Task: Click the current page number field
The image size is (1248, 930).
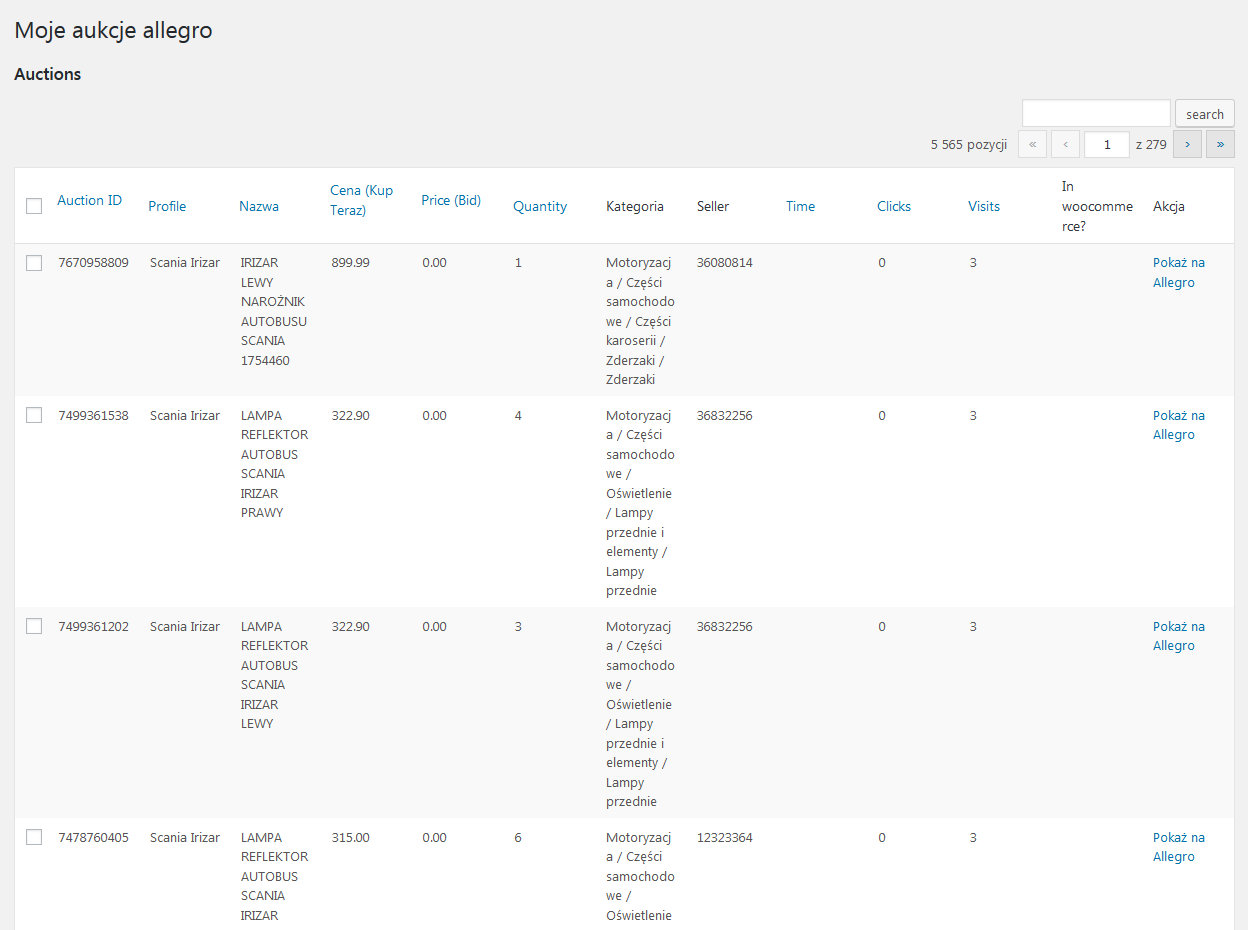Action: pos(1107,144)
